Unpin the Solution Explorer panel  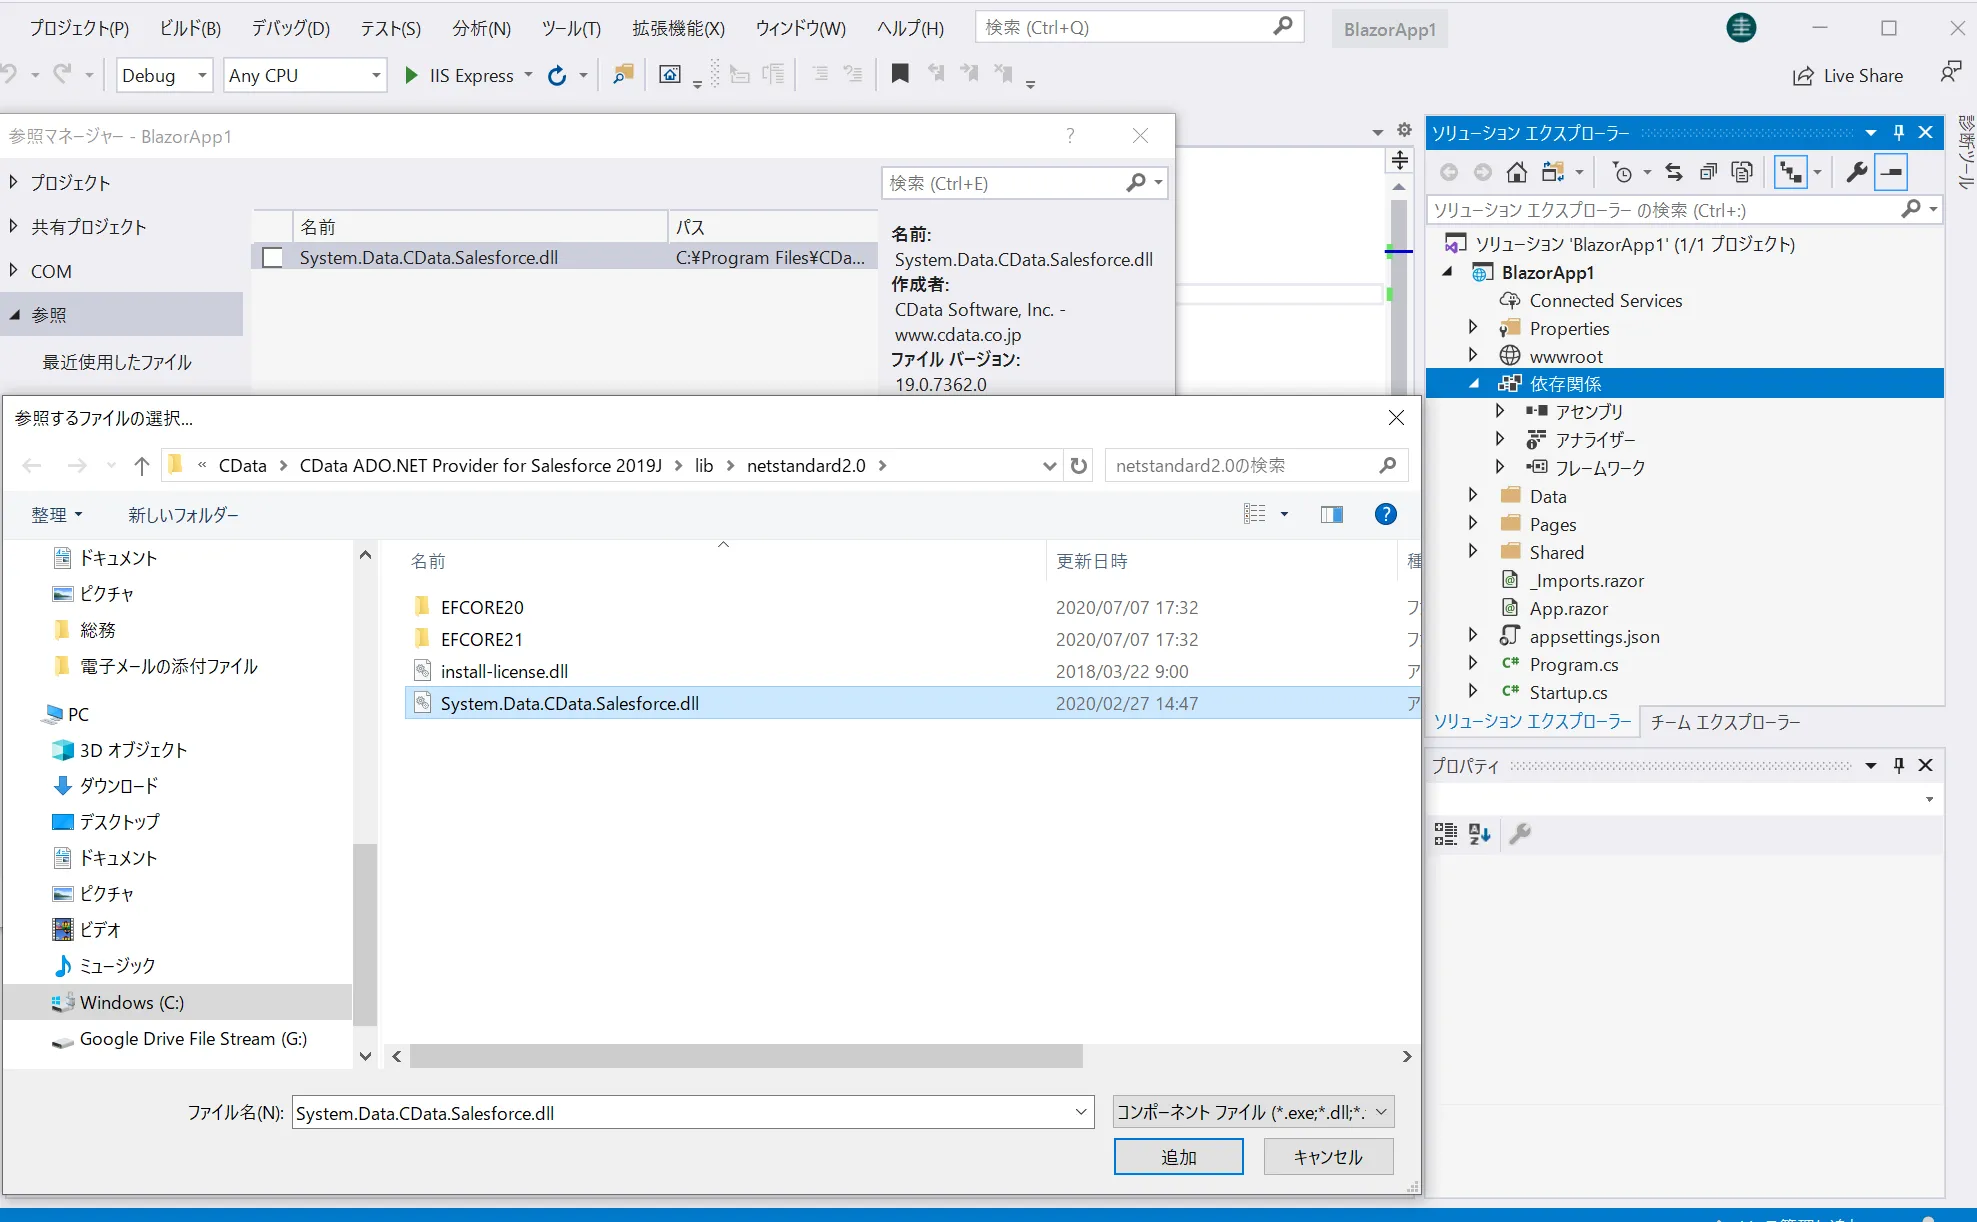(x=1897, y=132)
